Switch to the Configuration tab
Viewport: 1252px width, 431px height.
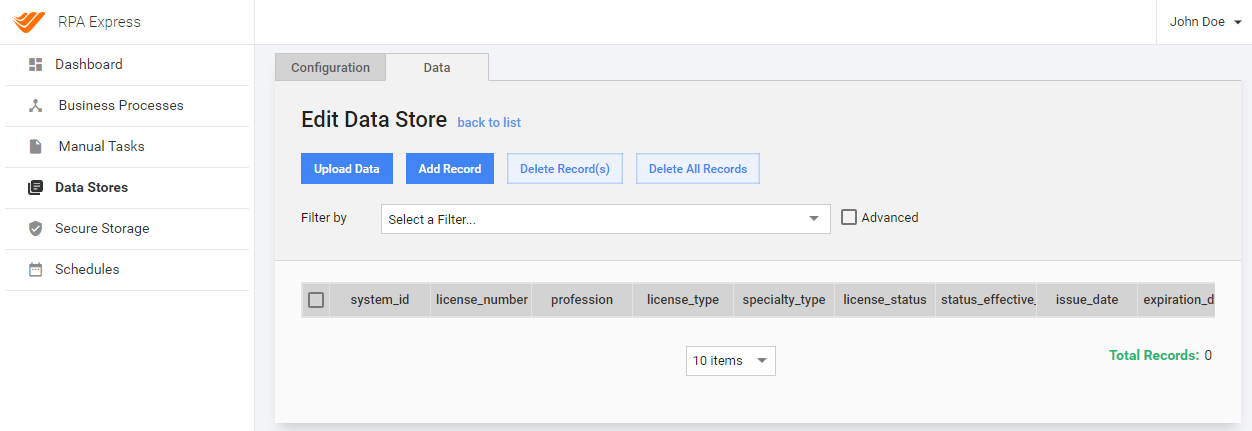pos(330,67)
